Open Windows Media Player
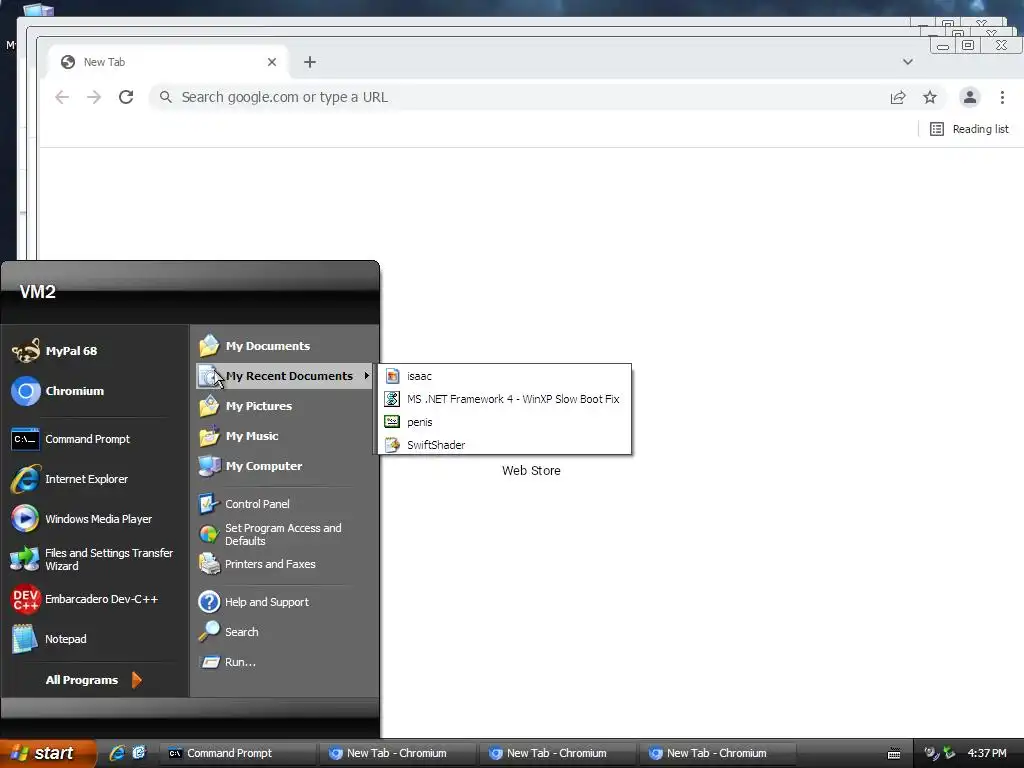This screenshot has height=768, width=1024. 82,519
